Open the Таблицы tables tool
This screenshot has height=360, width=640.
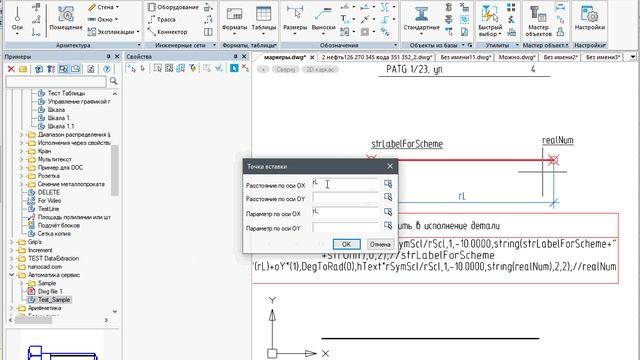coord(264,19)
